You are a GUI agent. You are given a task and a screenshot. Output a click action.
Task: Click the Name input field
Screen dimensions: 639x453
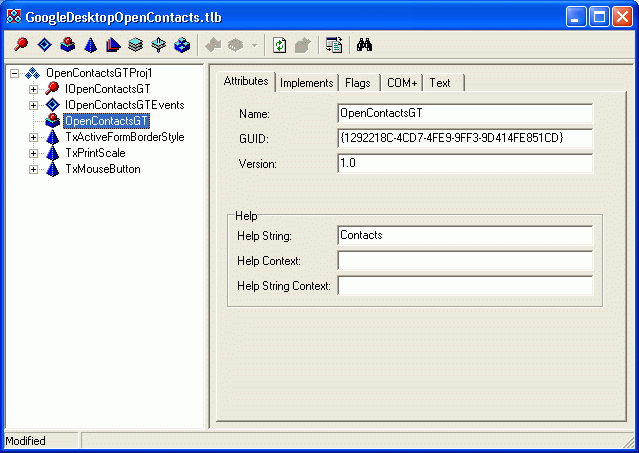465,113
